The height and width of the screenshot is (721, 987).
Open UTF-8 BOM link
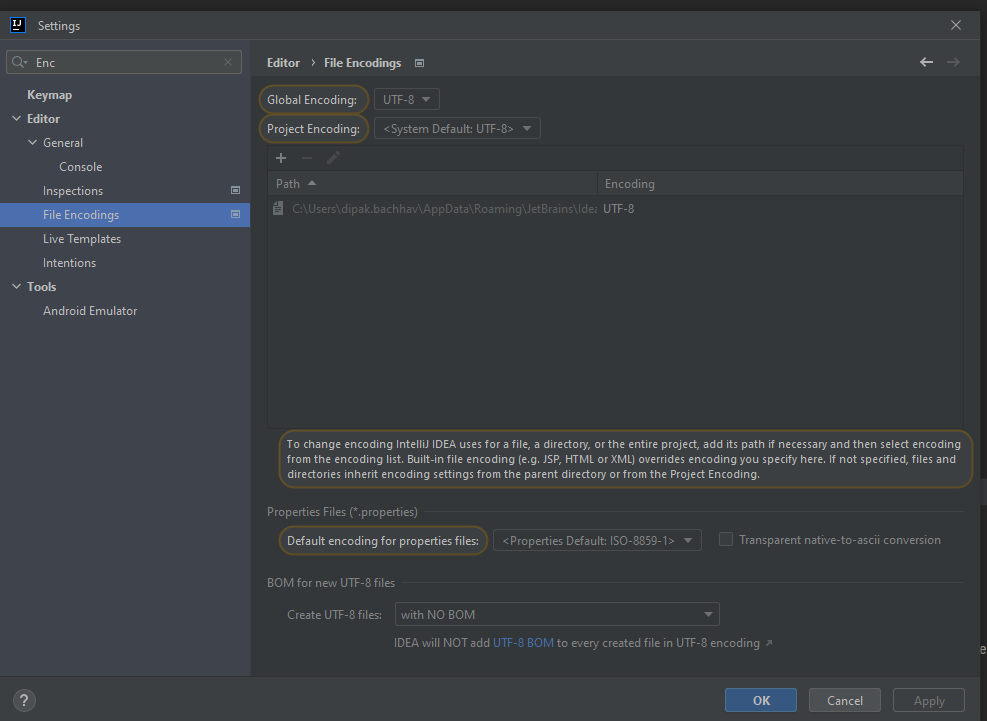coord(523,643)
